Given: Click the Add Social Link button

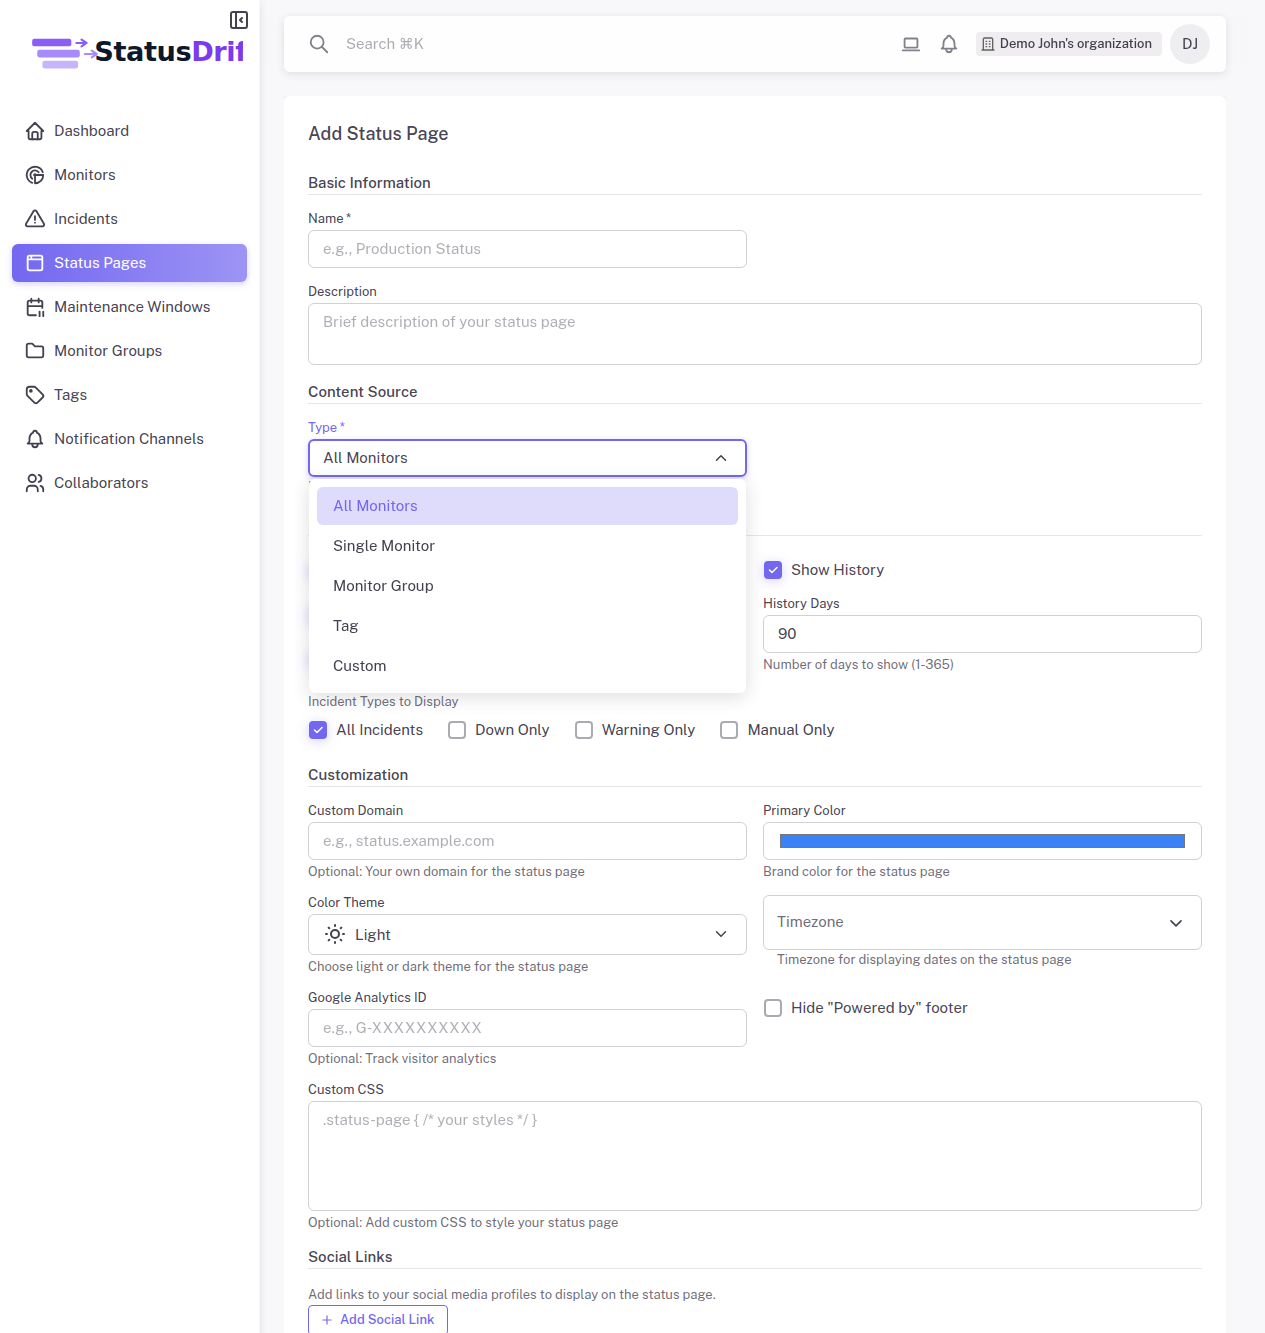Looking at the screenshot, I should [377, 1319].
